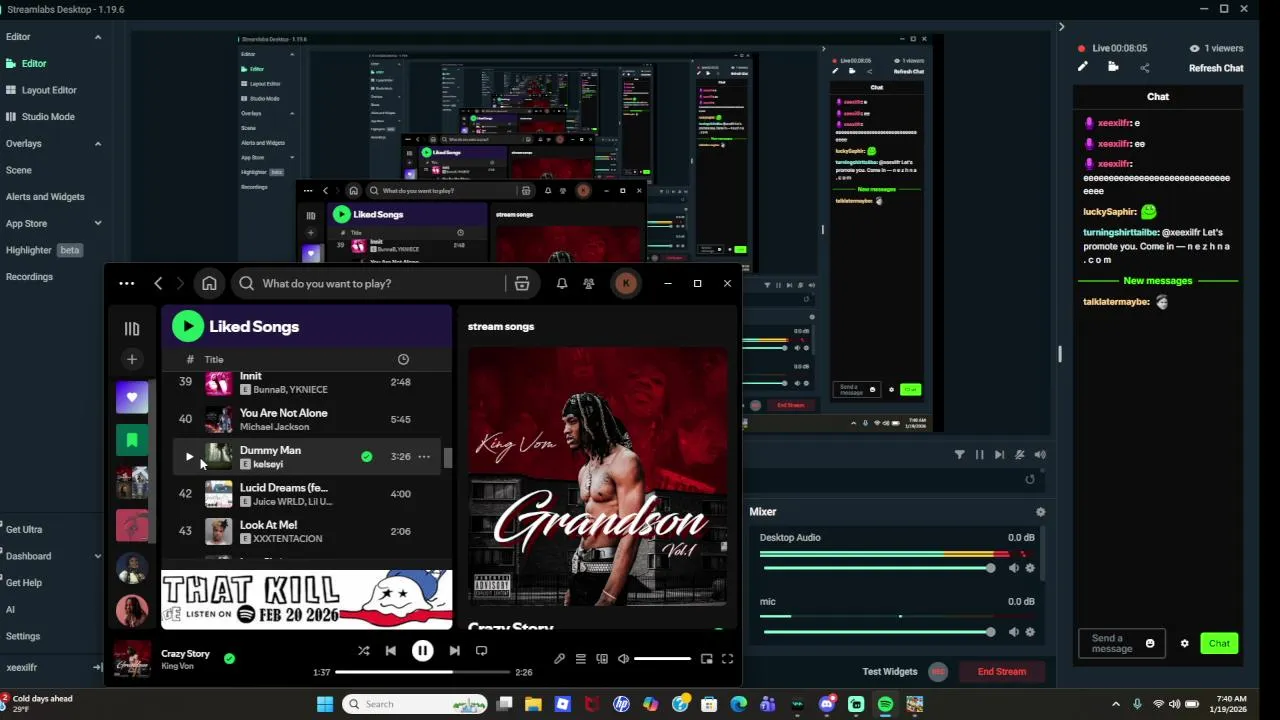Collapse chat panel with top arrow

(x=1061, y=27)
